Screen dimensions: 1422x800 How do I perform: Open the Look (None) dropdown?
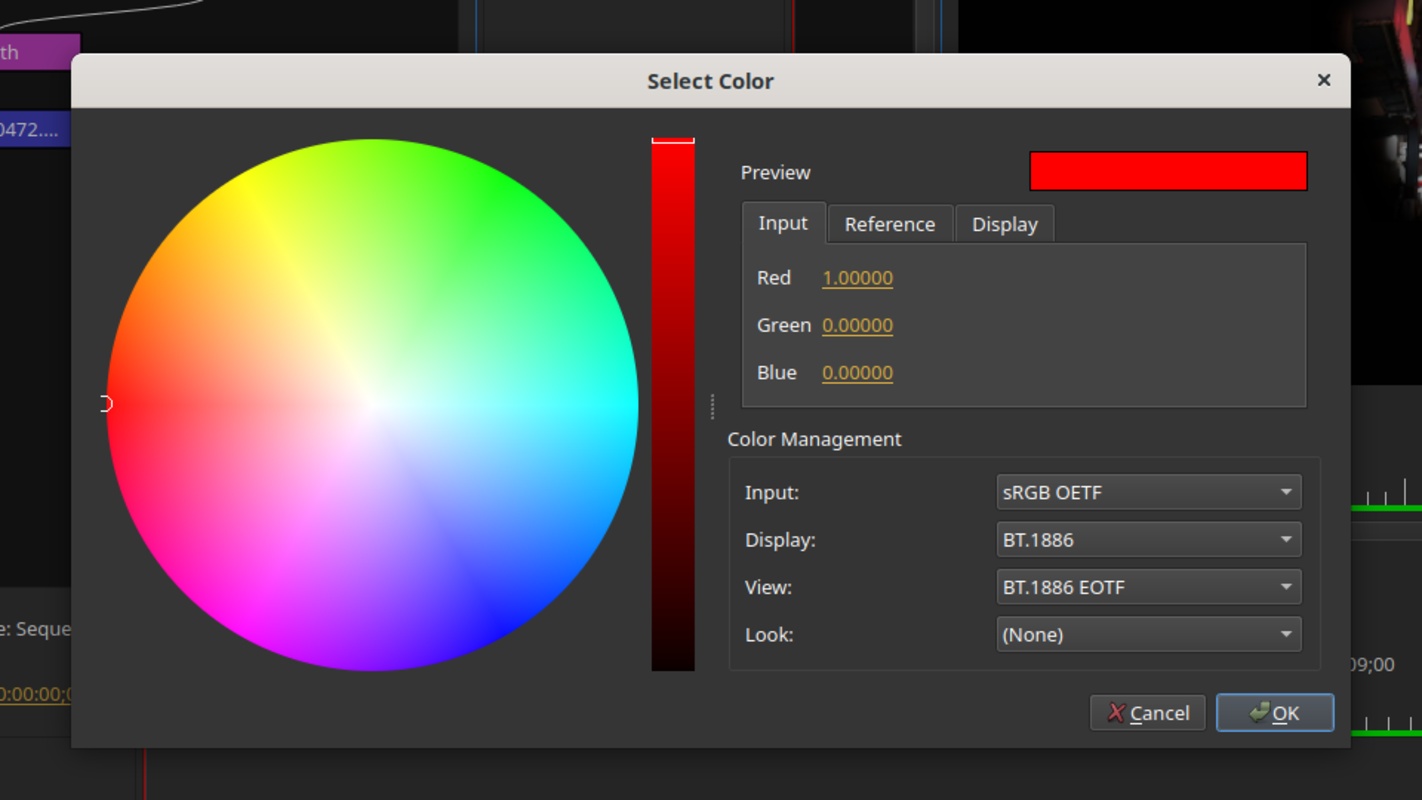coord(1149,634)
